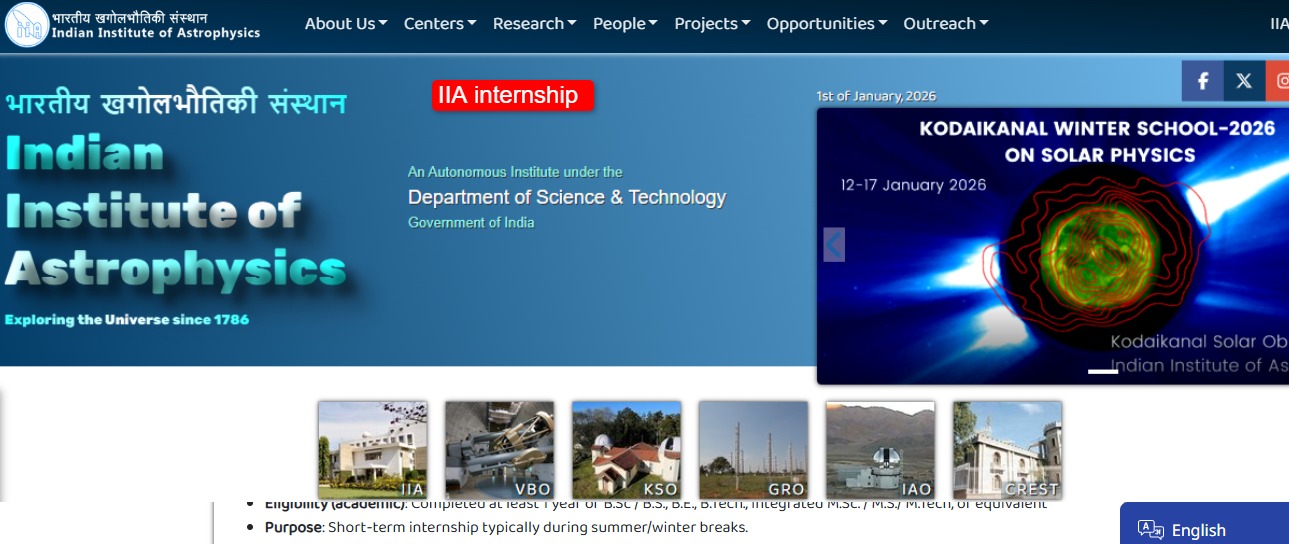Open the Opportunities dropdown

click(826, 24)
